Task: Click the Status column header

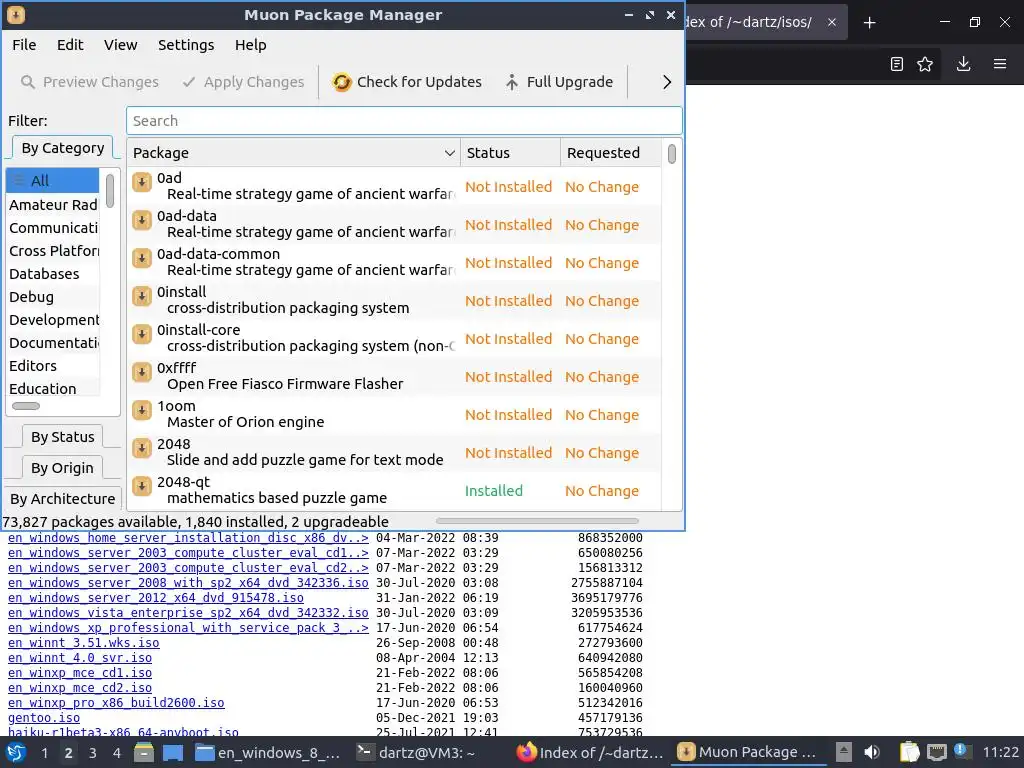Action: click(x=510, y=153)
